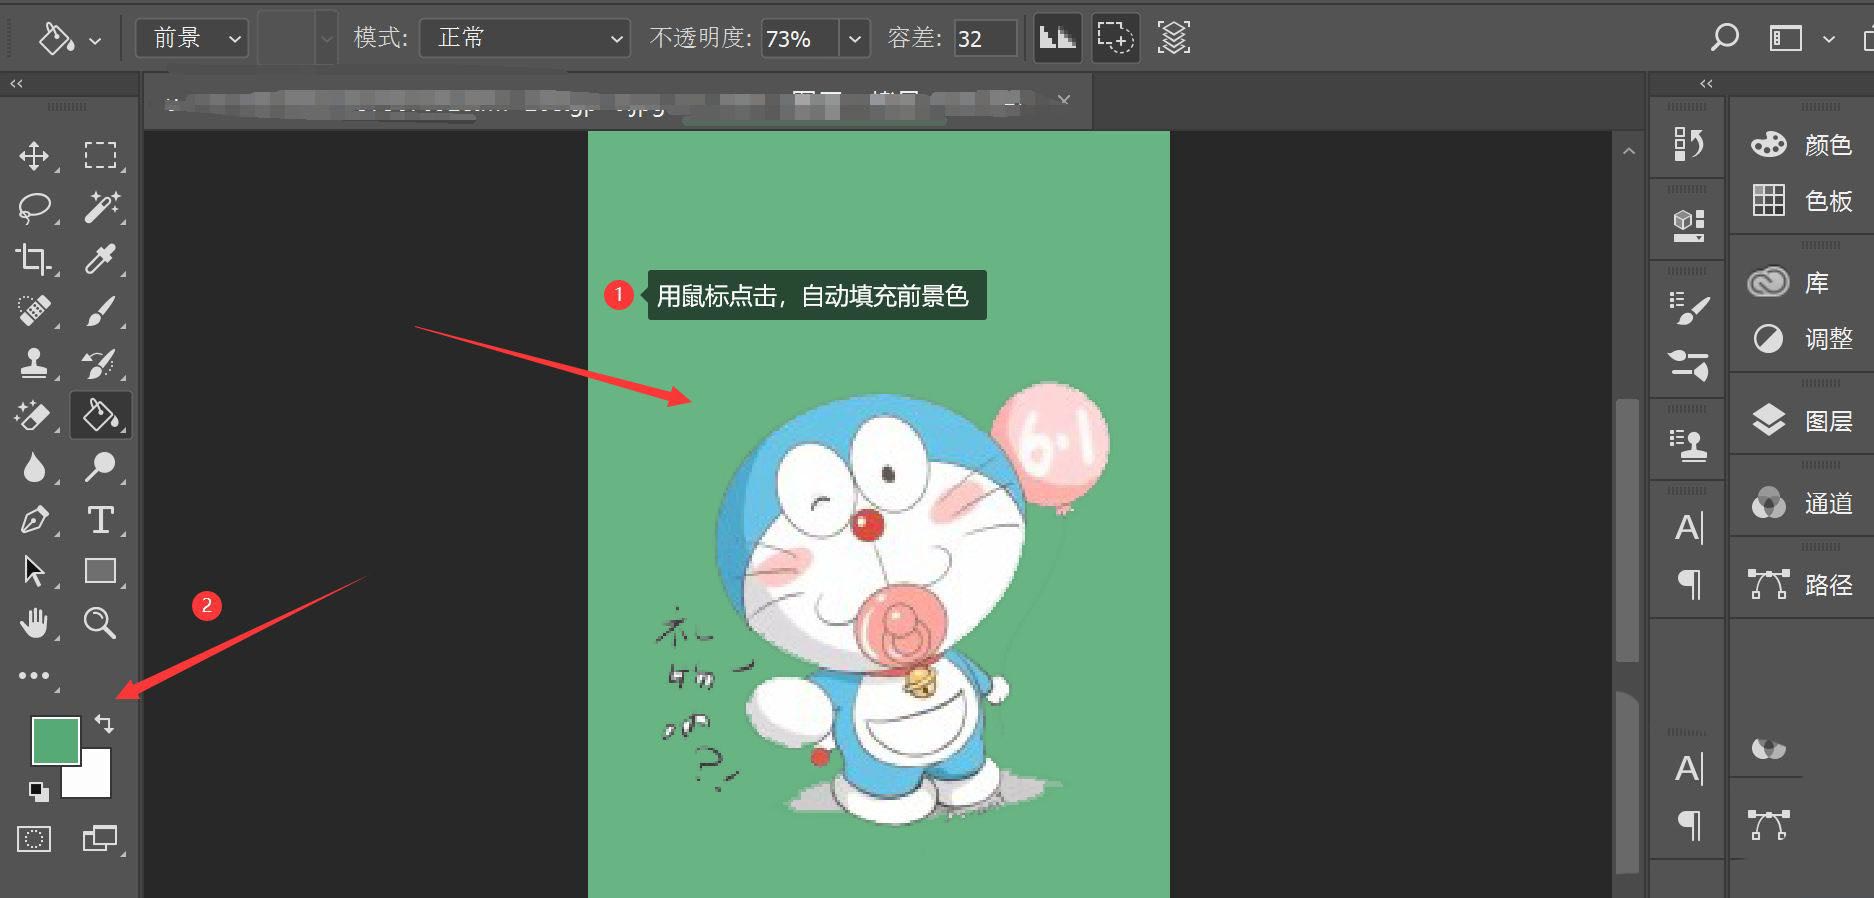Close the open document tab

[x=1064, y=100]
